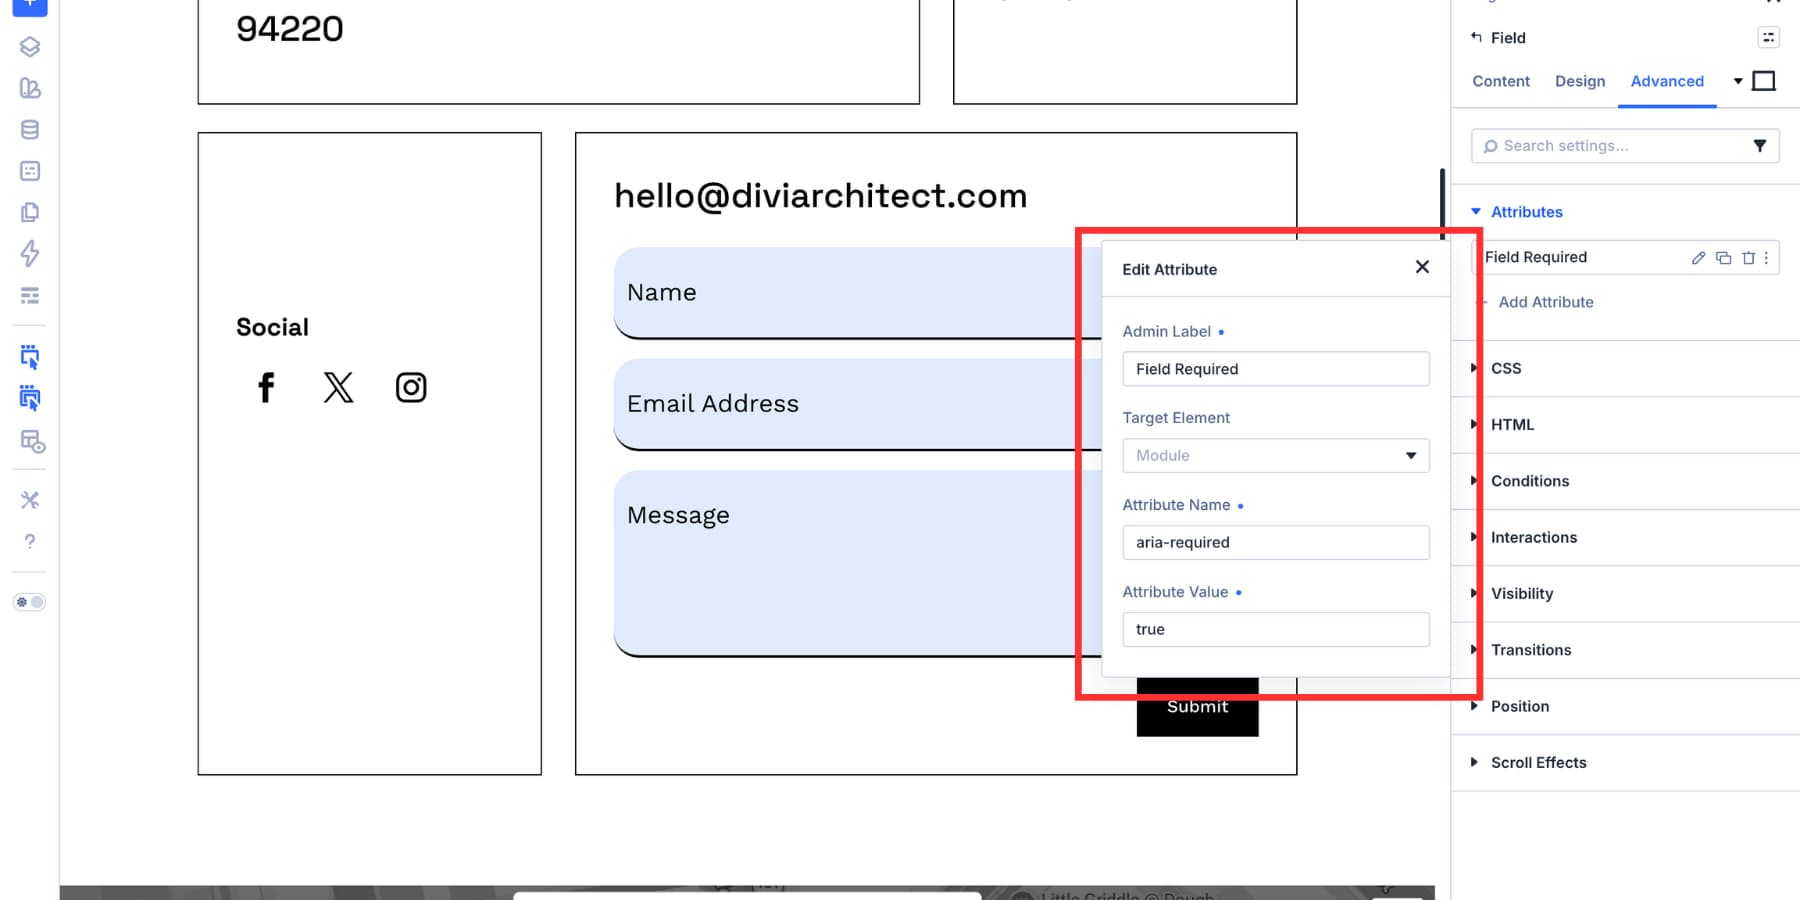Switch to the Design tab

[1580, 81]
